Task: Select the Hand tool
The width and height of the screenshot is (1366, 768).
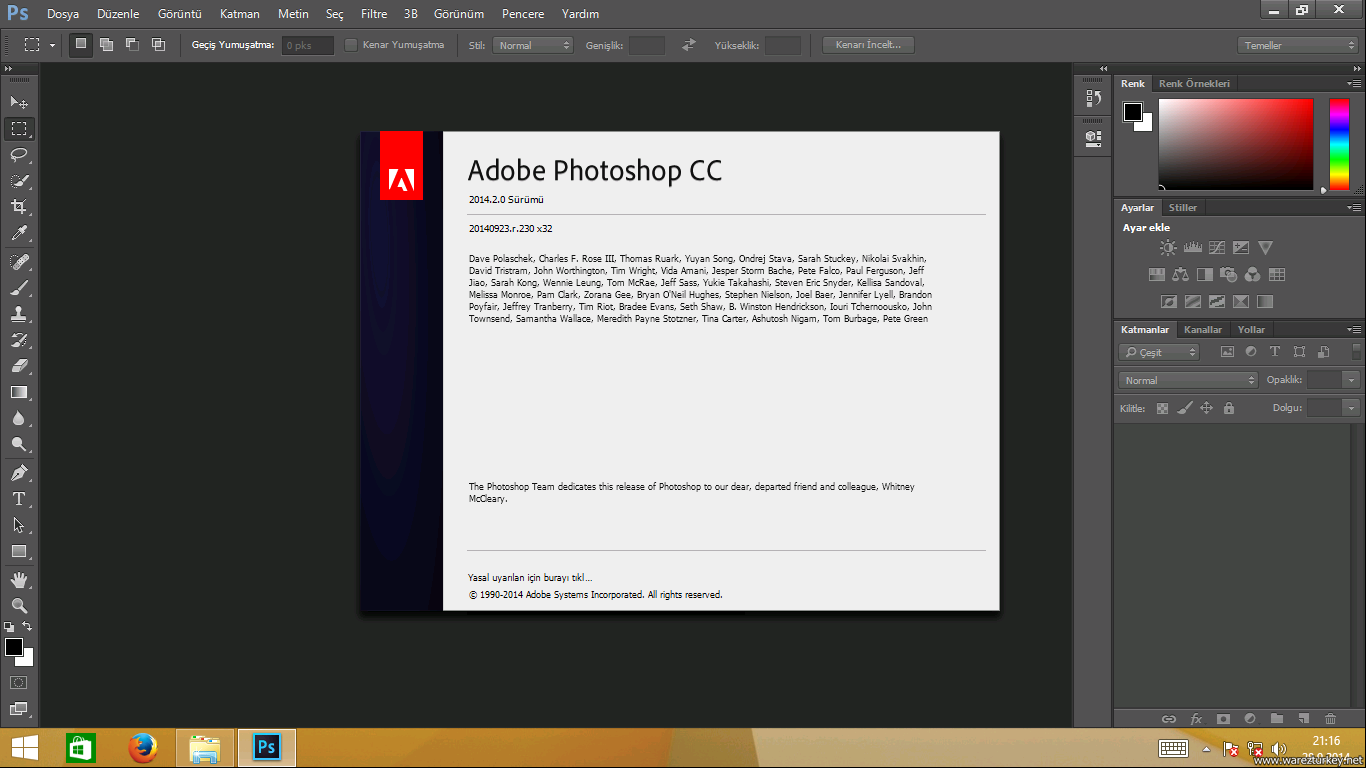Action: click(19, 579)
